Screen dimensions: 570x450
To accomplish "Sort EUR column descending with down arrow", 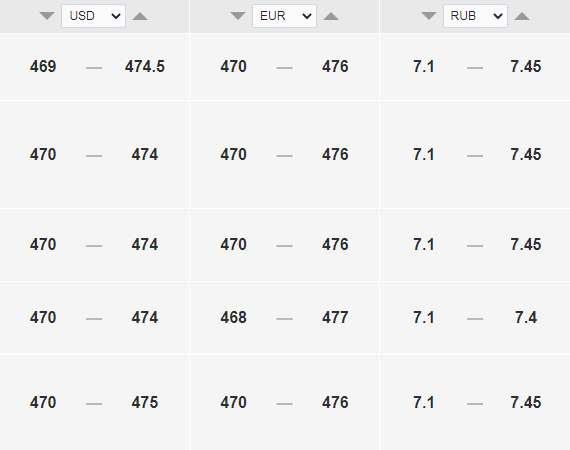I will pos(238,16).
